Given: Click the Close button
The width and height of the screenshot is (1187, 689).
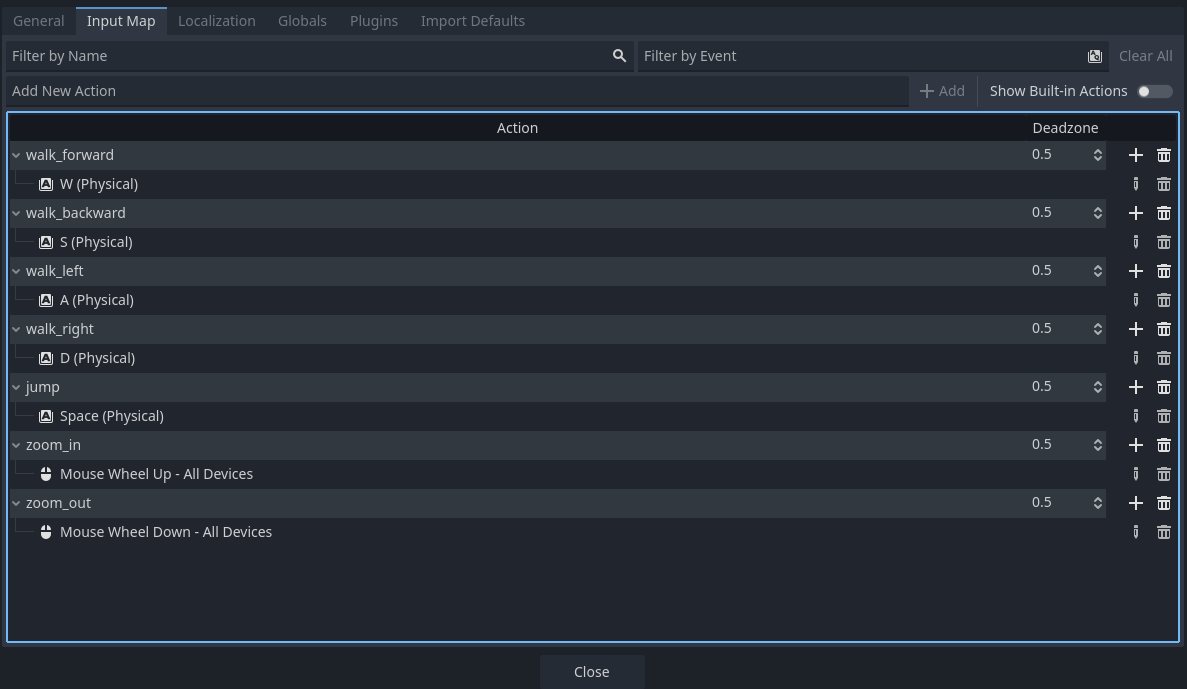Looking at the screenshot, I should [592, 672].
